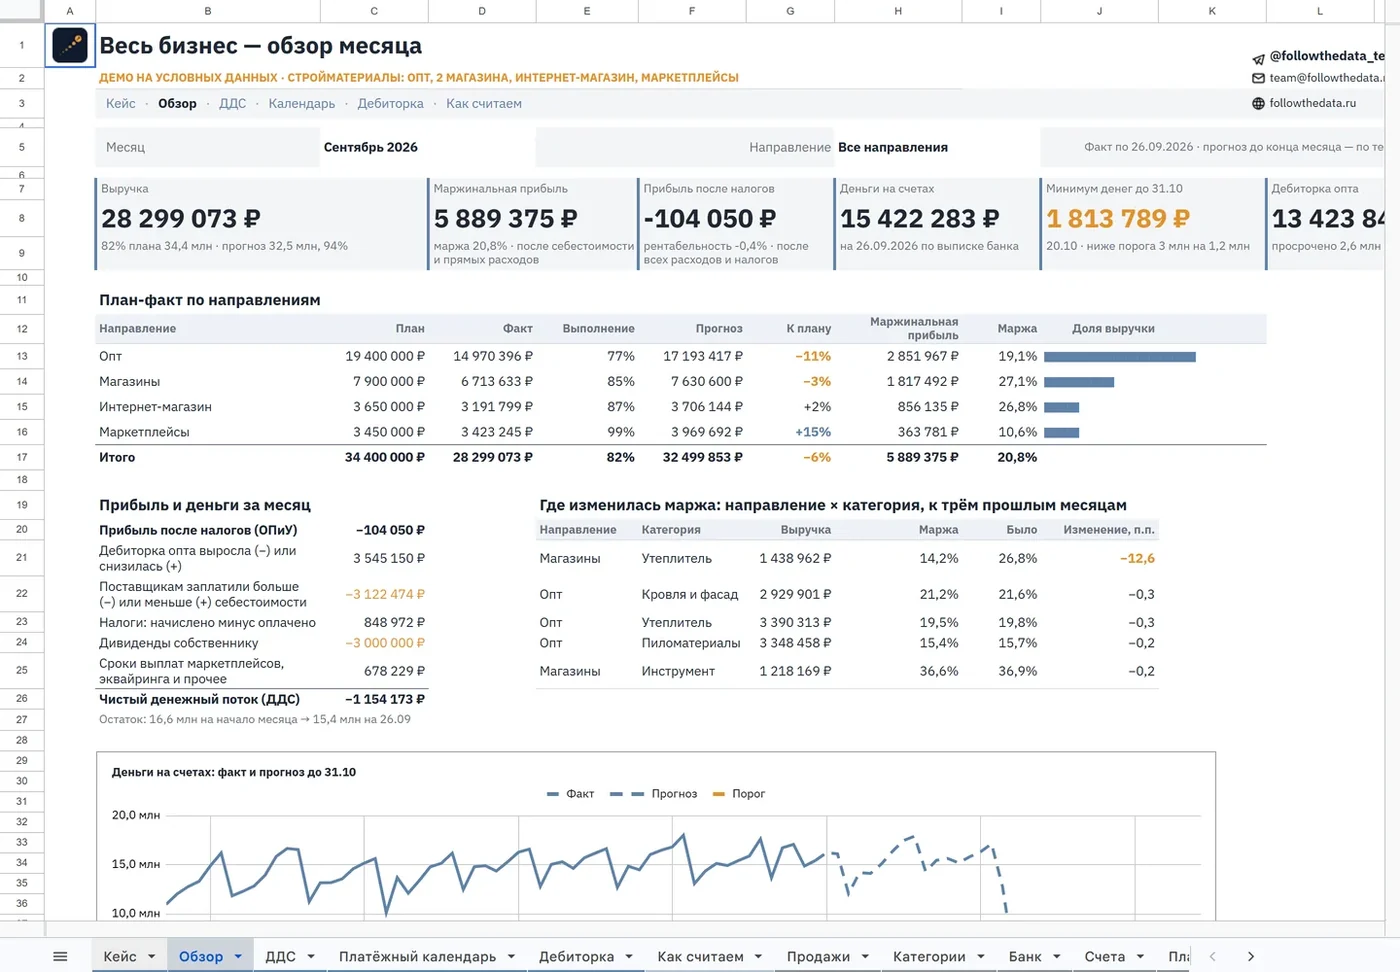The width and height of the screenshot is (1400, 972).
Task: Click the globe website icon
Action: (1258, 103)
